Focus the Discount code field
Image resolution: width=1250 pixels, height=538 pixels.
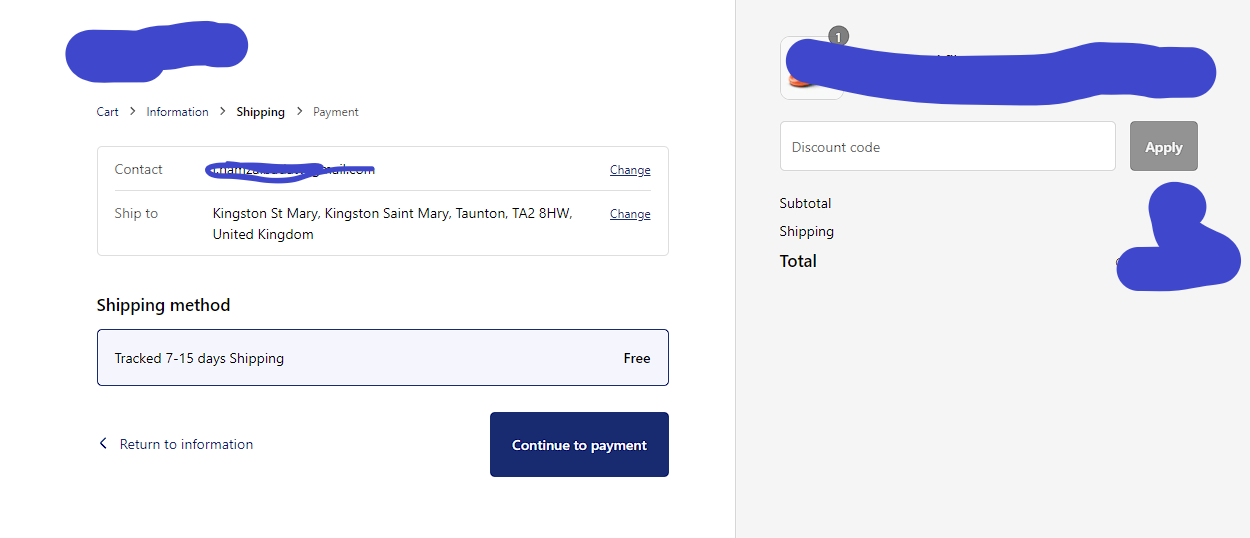pos(947,147)
